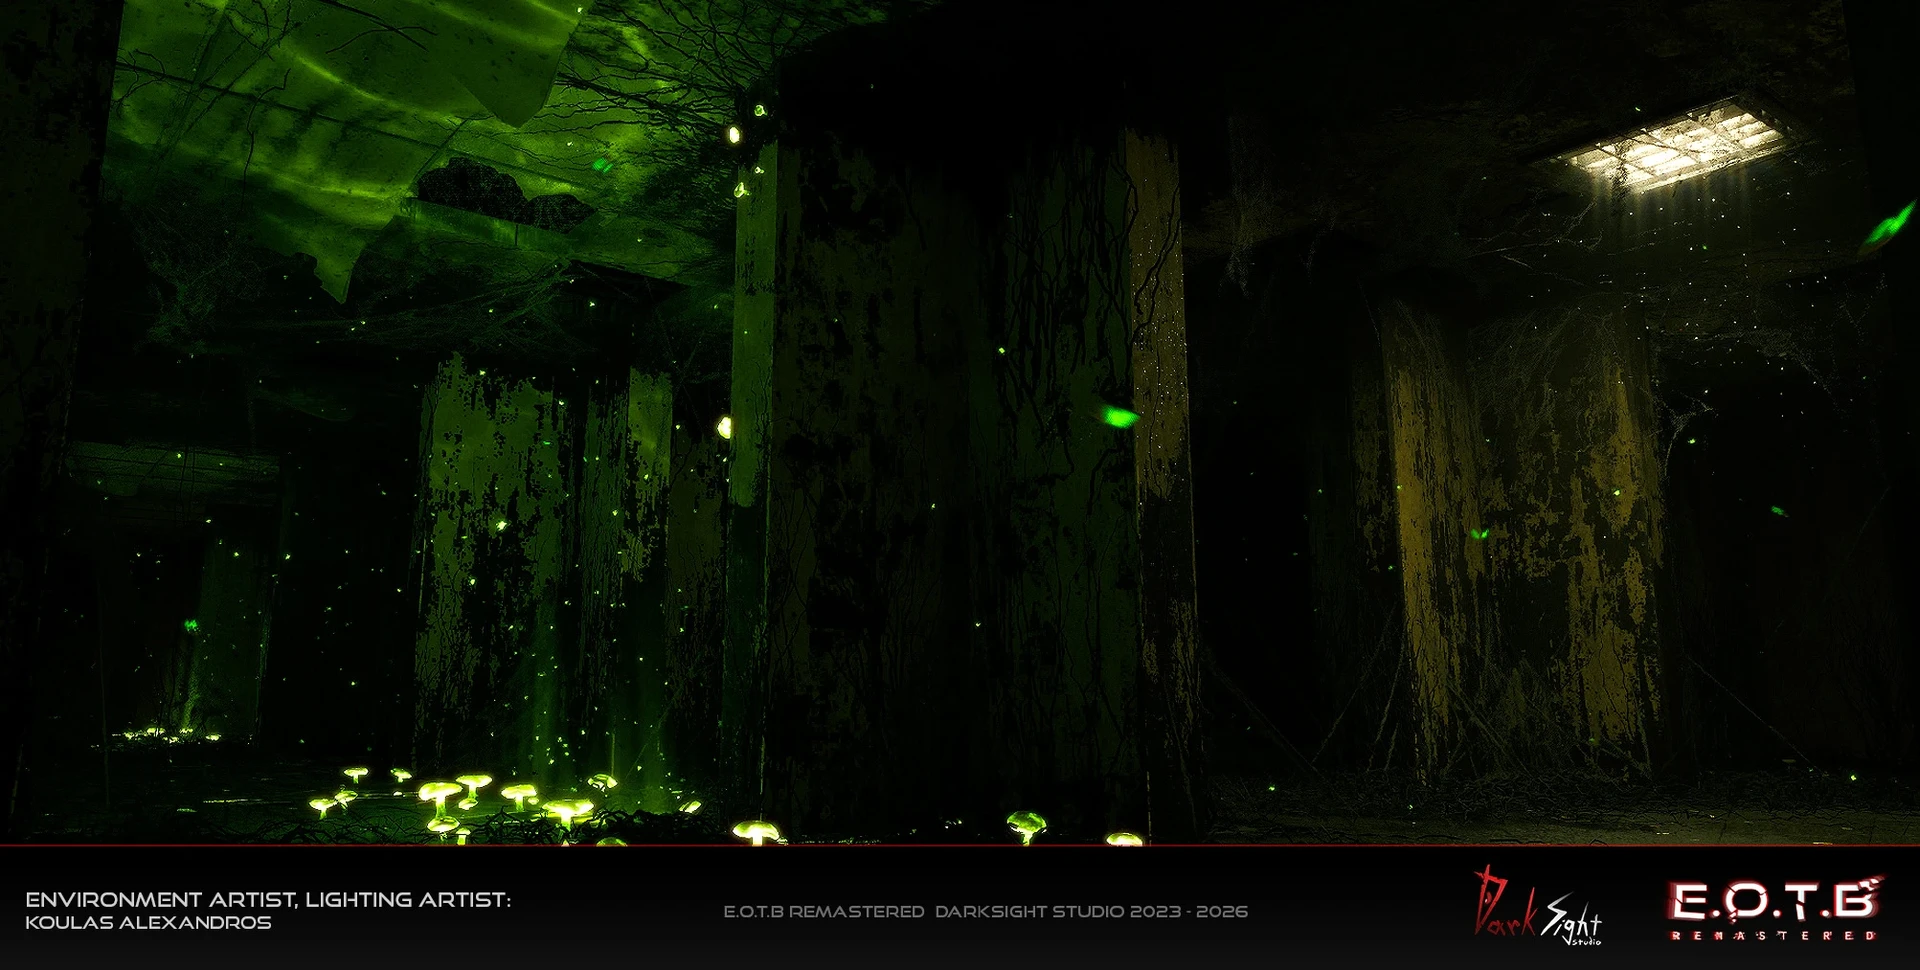Click the E.O.T.B Remastered logo
Image resolution: width=1920 pixels, height=970 pixels.
click(x=1775, y=908)
